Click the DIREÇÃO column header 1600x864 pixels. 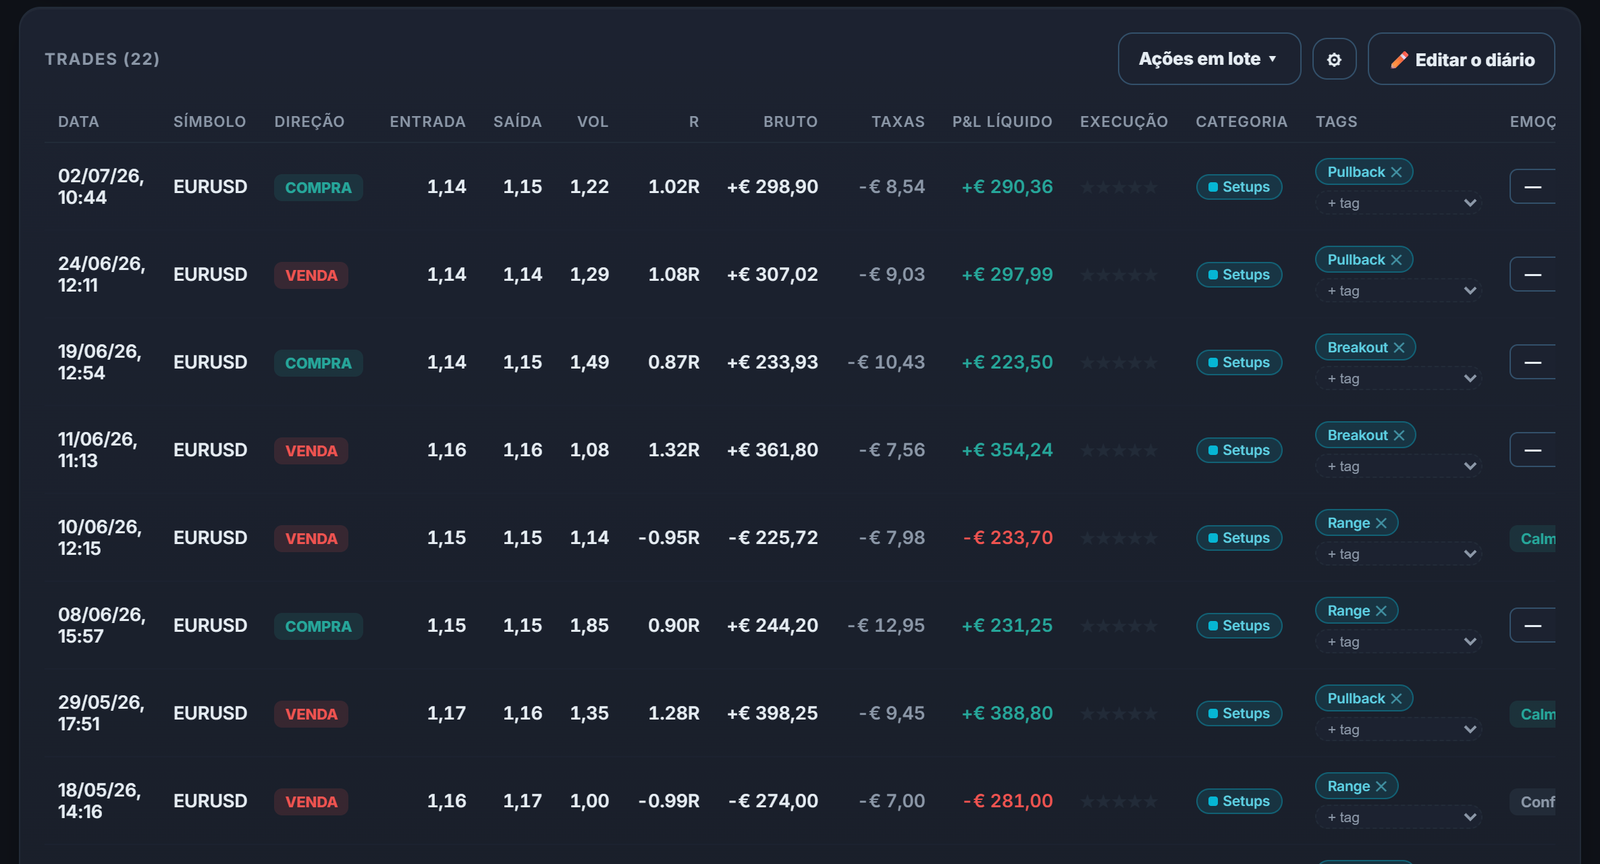coord(309,122)
